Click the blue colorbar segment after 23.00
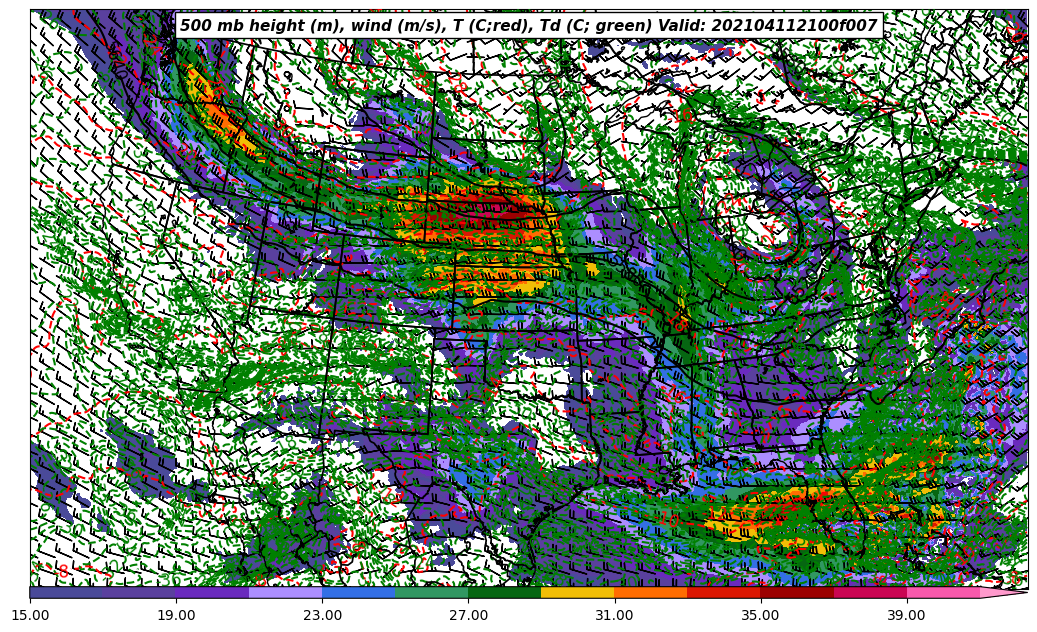The width and height of the screenshot is (1037, 632). (x=358, y=592)
